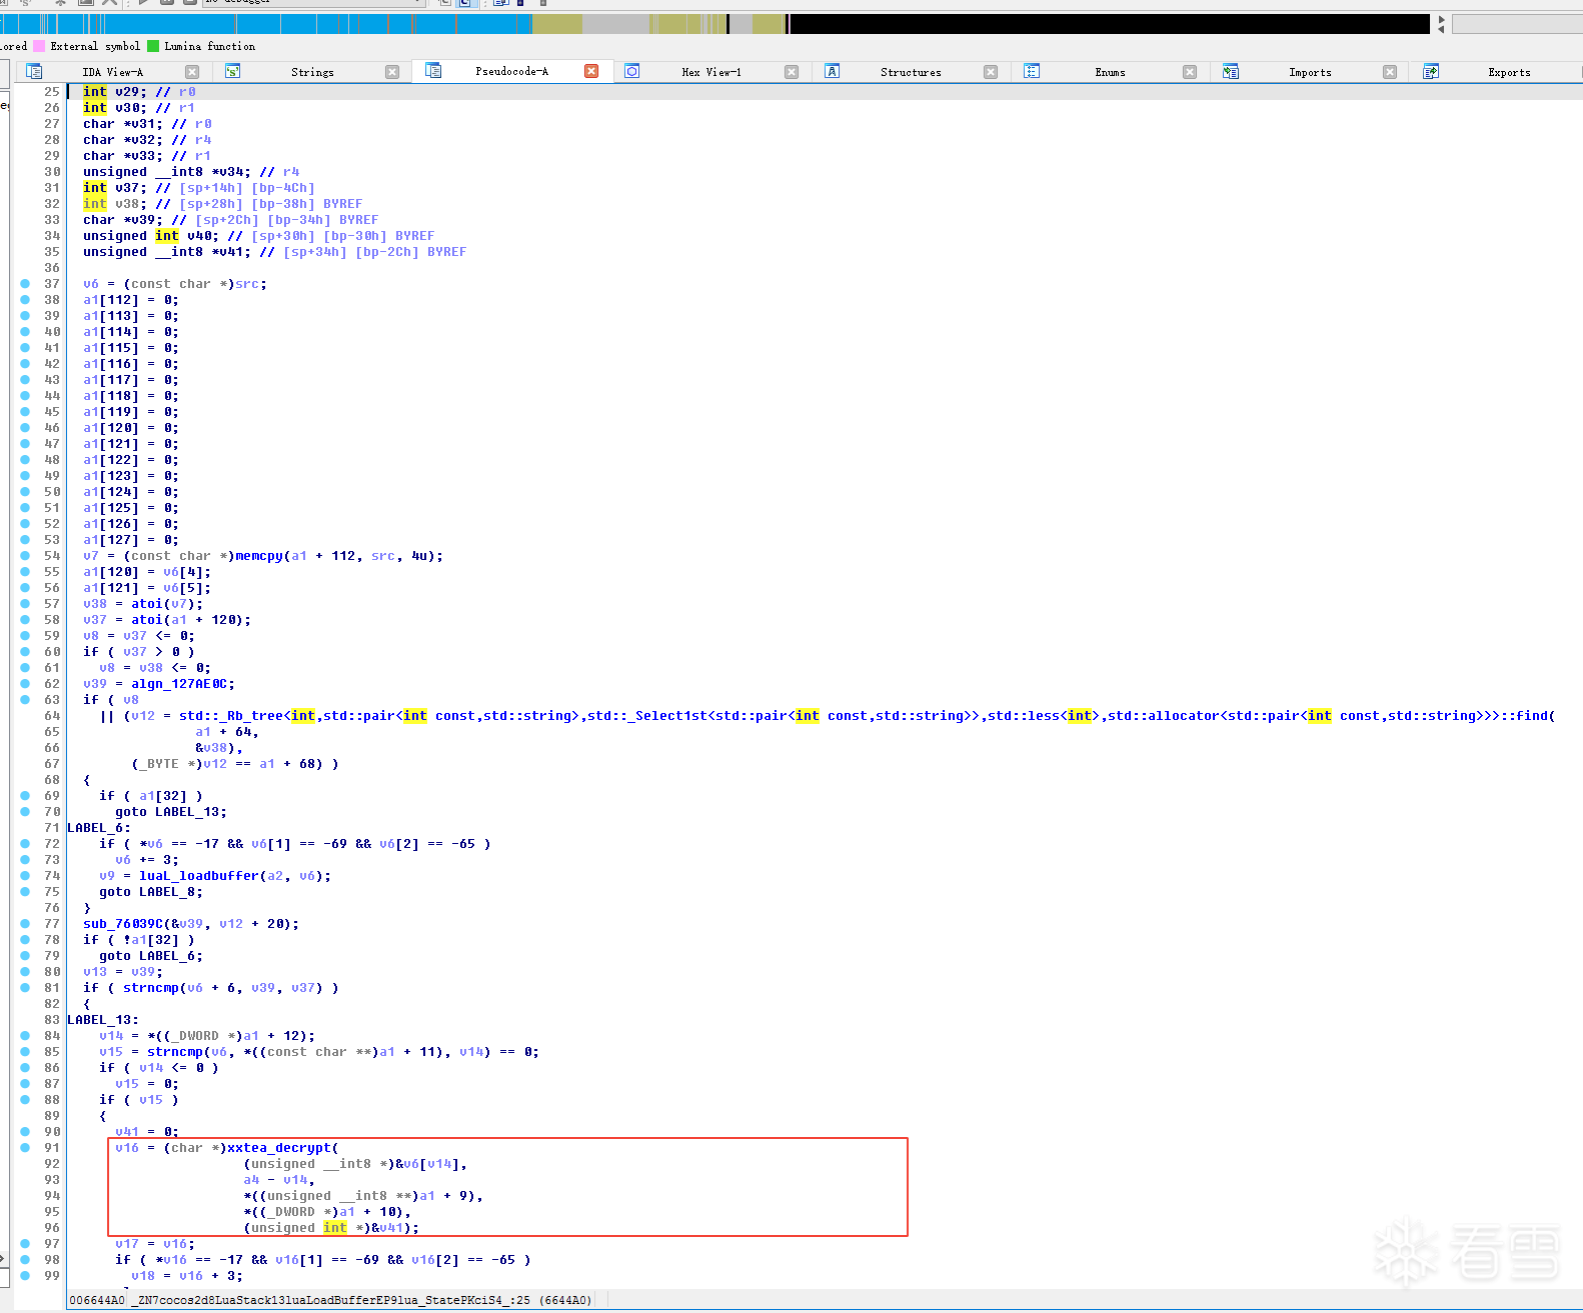Screen dimensions: 1583x1313
Task: Click 'int v29' declaration on line 25
Action: click(x=115, y=92)
